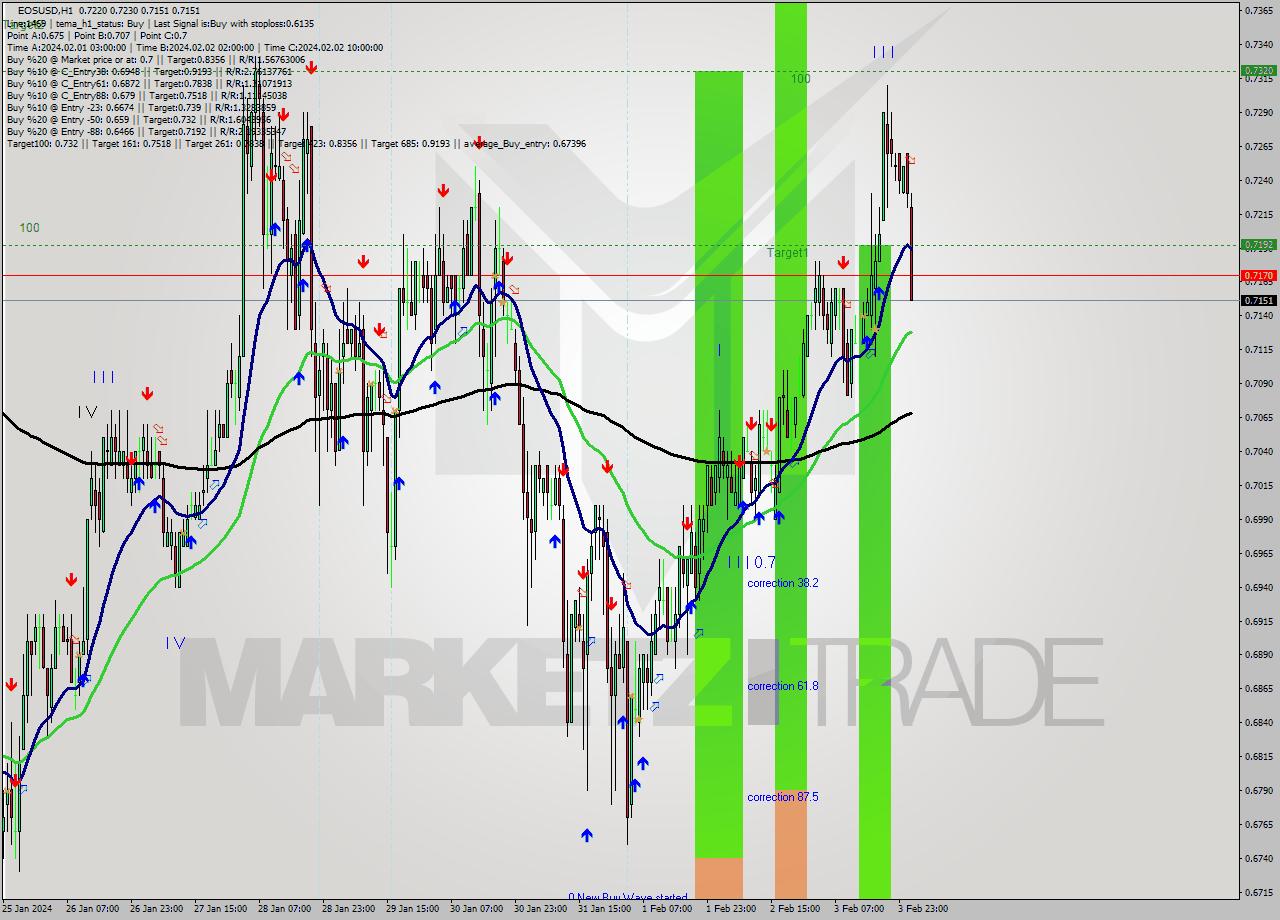
Task: Click the blue up arrow at the 31 Jan low
Action: pyautogui.click(x=587, y=834)
